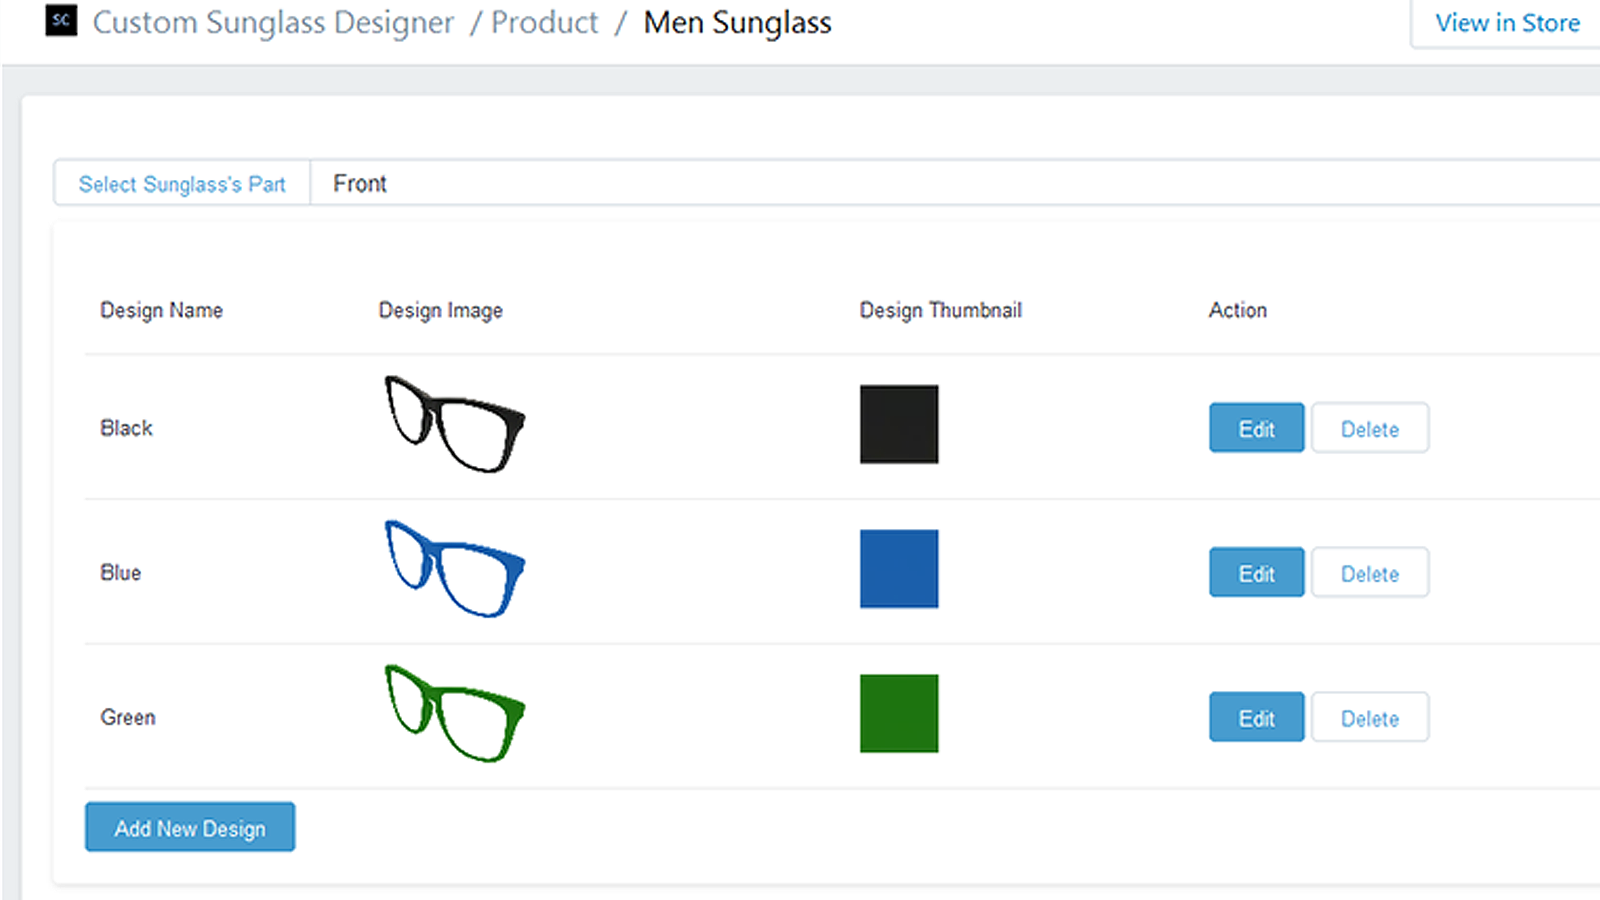Open Custom Sunglass Designer home link

[x=273, y=22]
